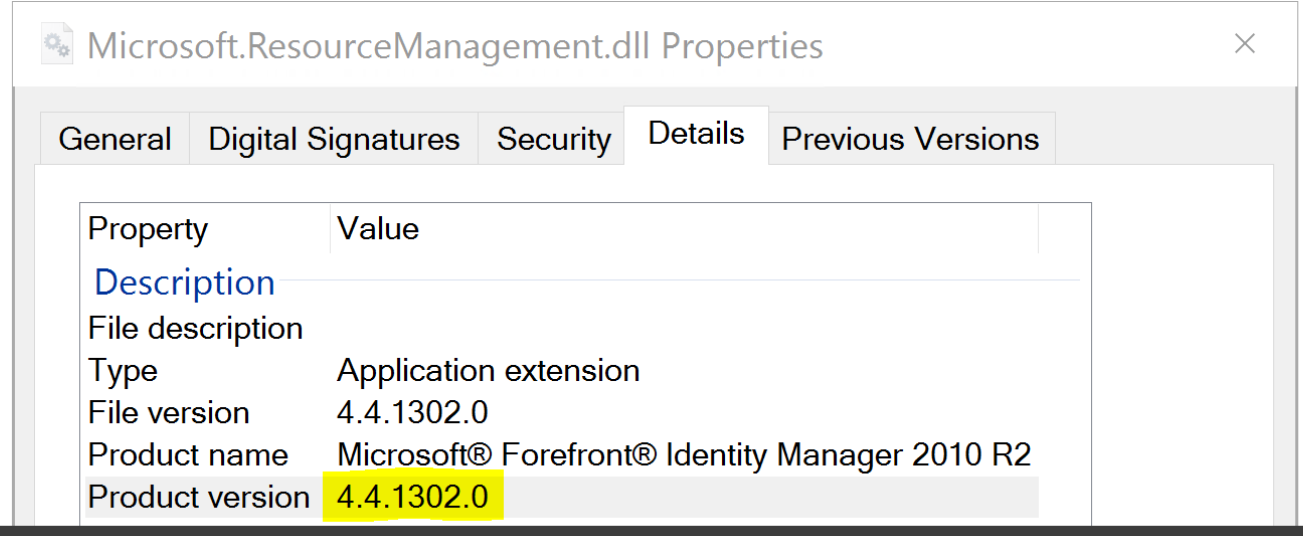The image size is (1303, 536).
Task: Open the Previous Versions tab
Action: [911, 139]
